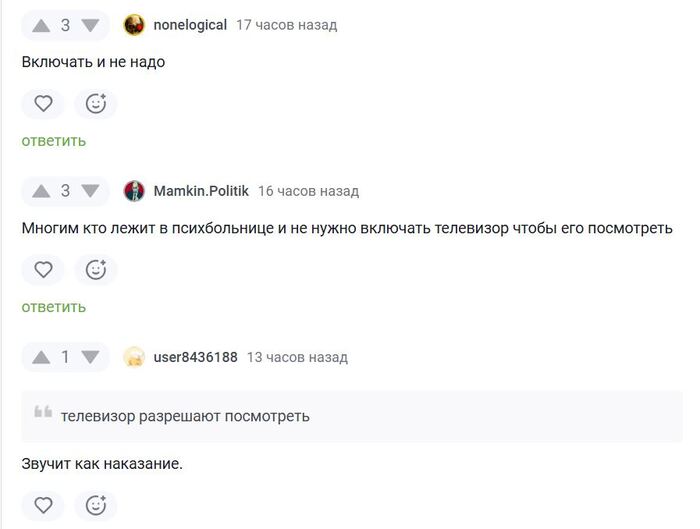Add emoji reaction to Mamkin.Politik's comment
Viewport: 700px width, 529px height.
tap(96, 269)
